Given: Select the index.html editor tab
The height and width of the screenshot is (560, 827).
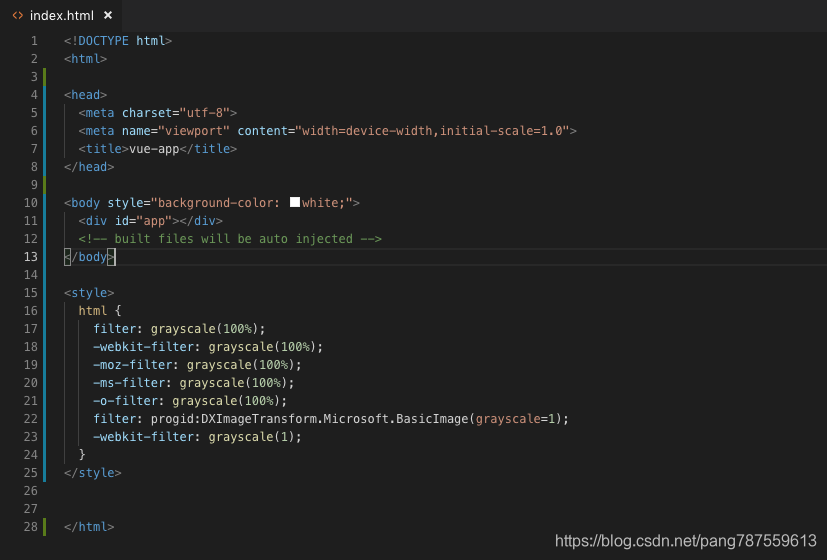Looking at the screenshot, I should 61,16.
